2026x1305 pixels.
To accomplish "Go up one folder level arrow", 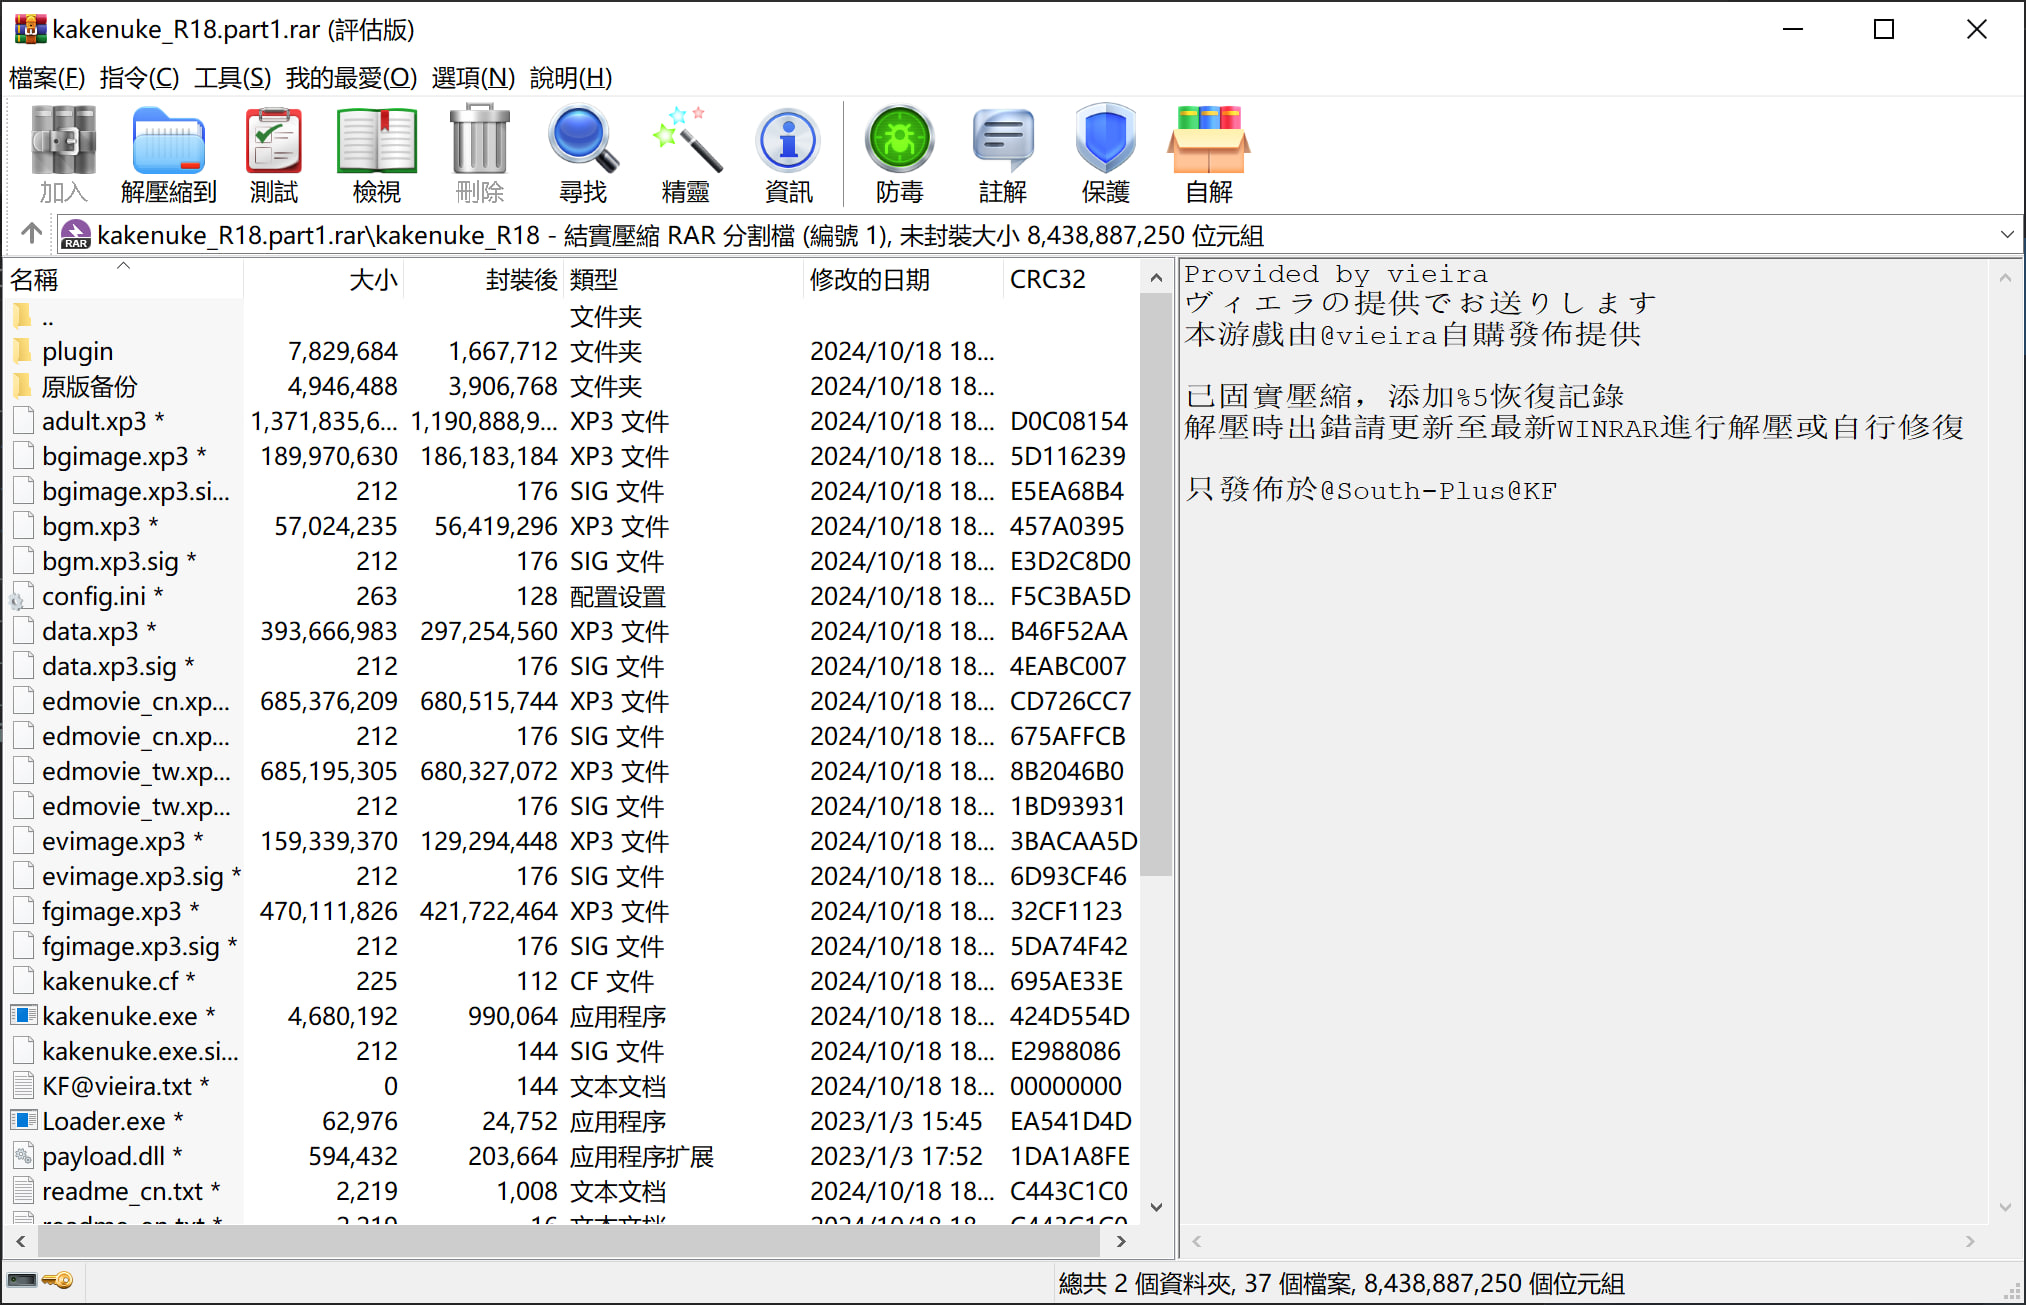I will pos(31,234).
